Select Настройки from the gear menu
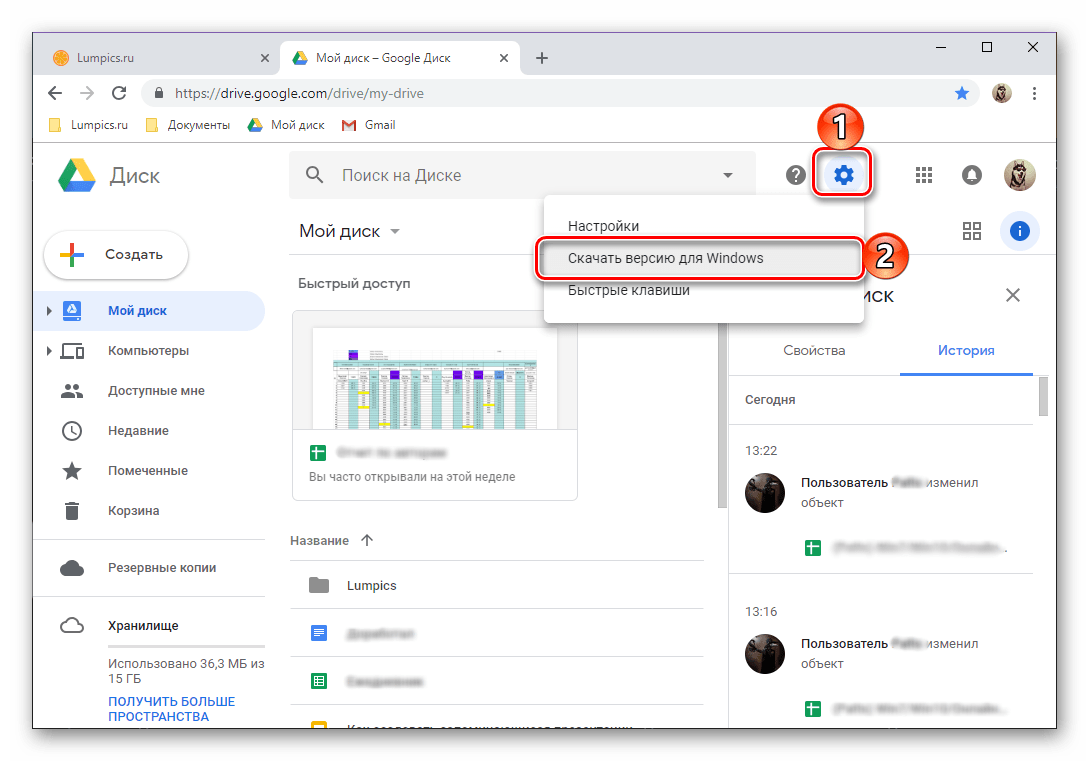1089x761 pixels. [704, 226]
